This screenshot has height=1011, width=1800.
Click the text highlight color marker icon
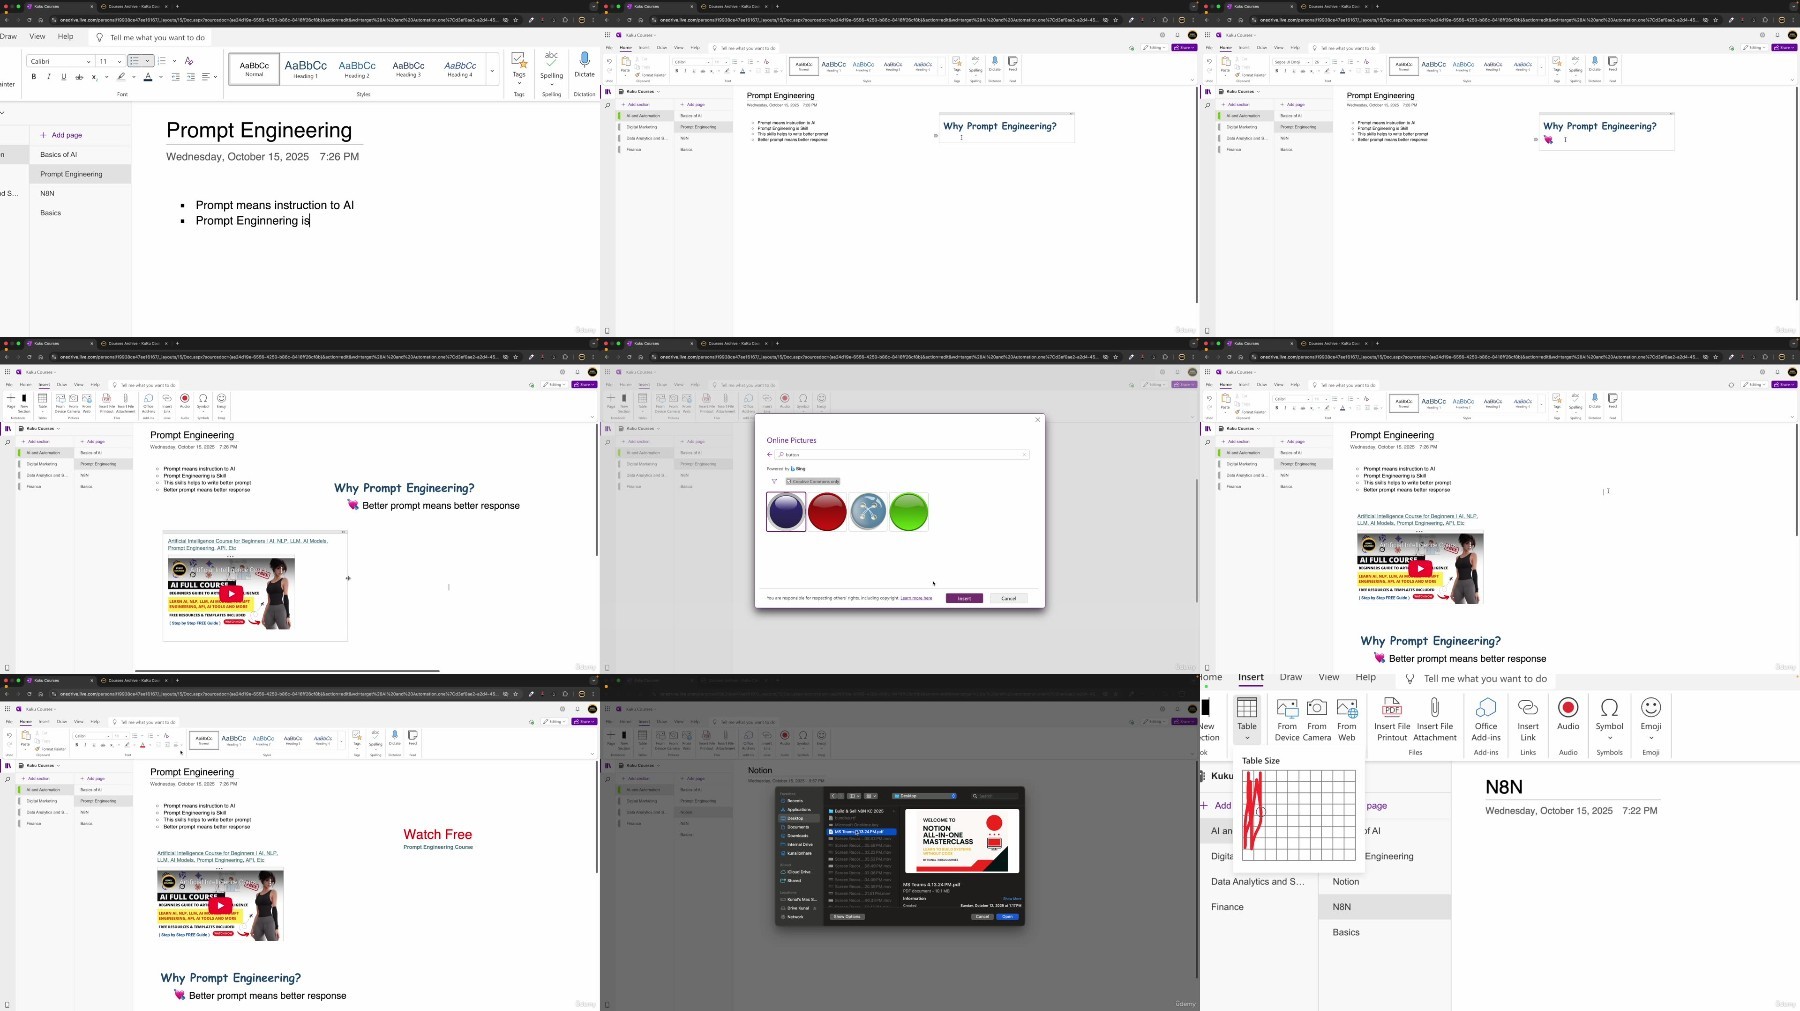click(x=121, y=76)
